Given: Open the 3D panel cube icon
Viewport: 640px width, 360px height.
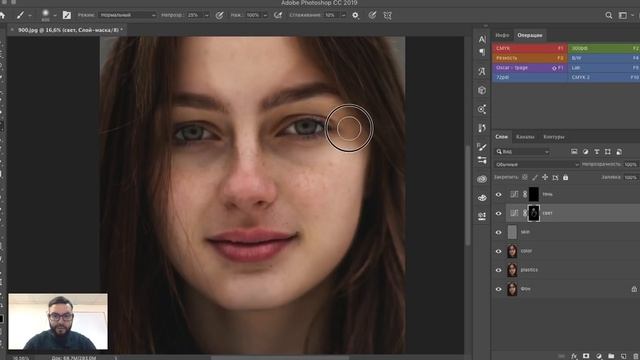Looking at the screenshot, I should point(482,90).
